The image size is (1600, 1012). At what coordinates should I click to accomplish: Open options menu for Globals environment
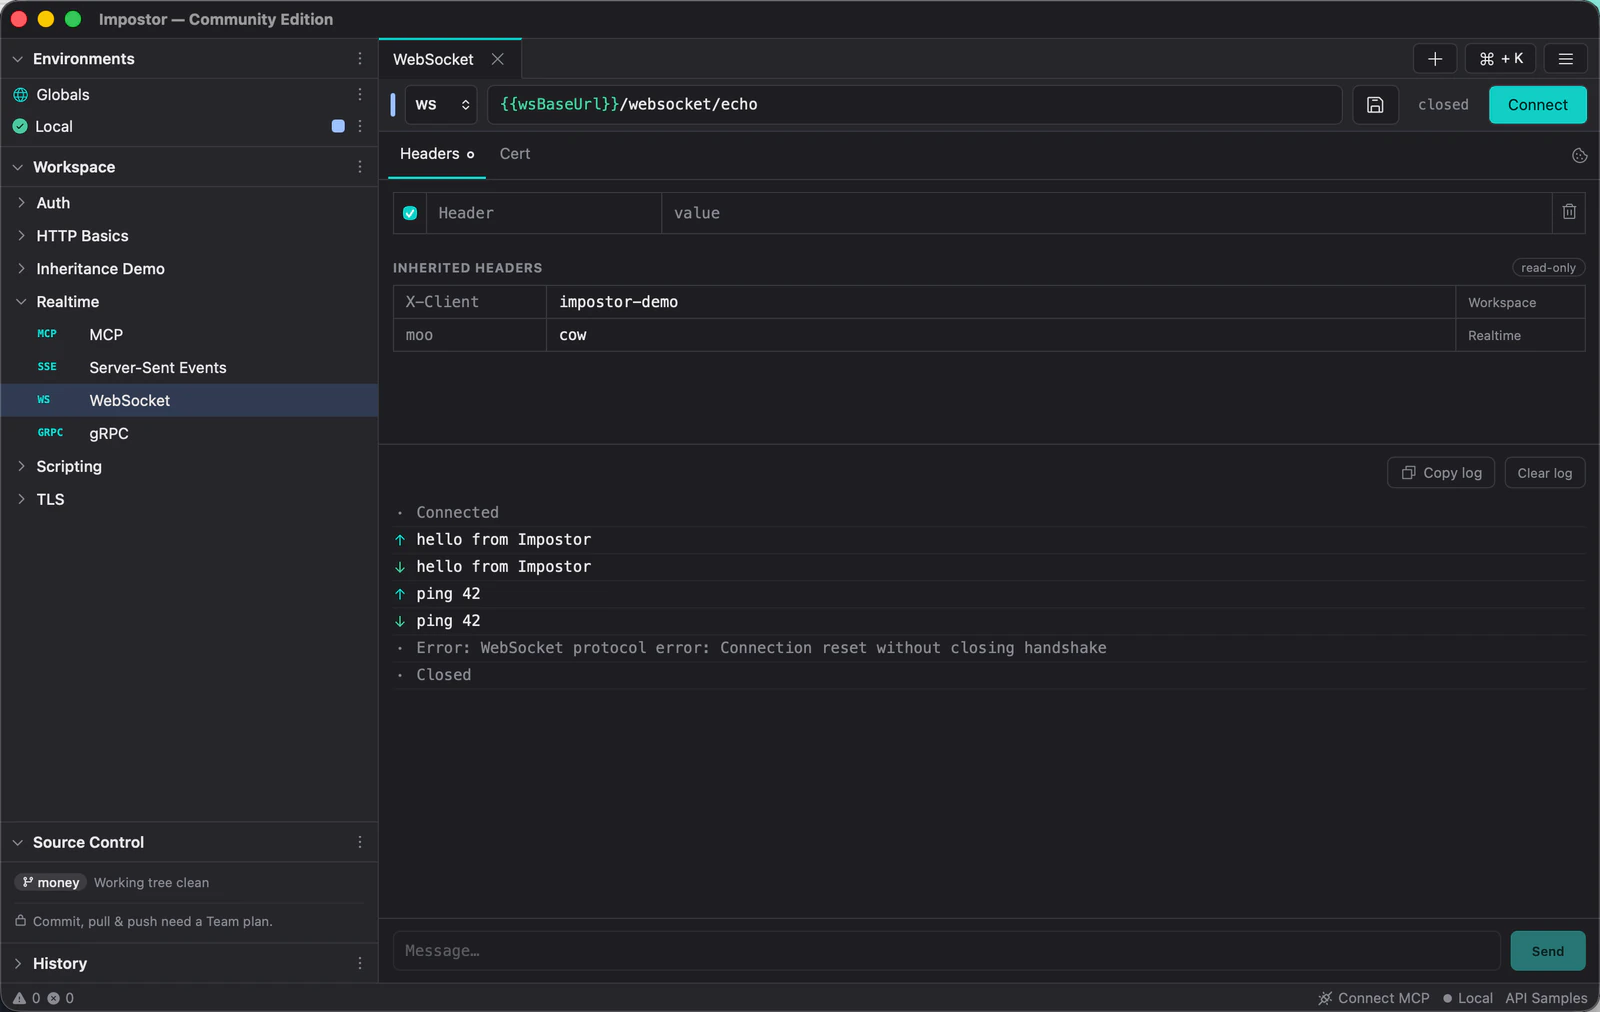click(x=360, y=94)
